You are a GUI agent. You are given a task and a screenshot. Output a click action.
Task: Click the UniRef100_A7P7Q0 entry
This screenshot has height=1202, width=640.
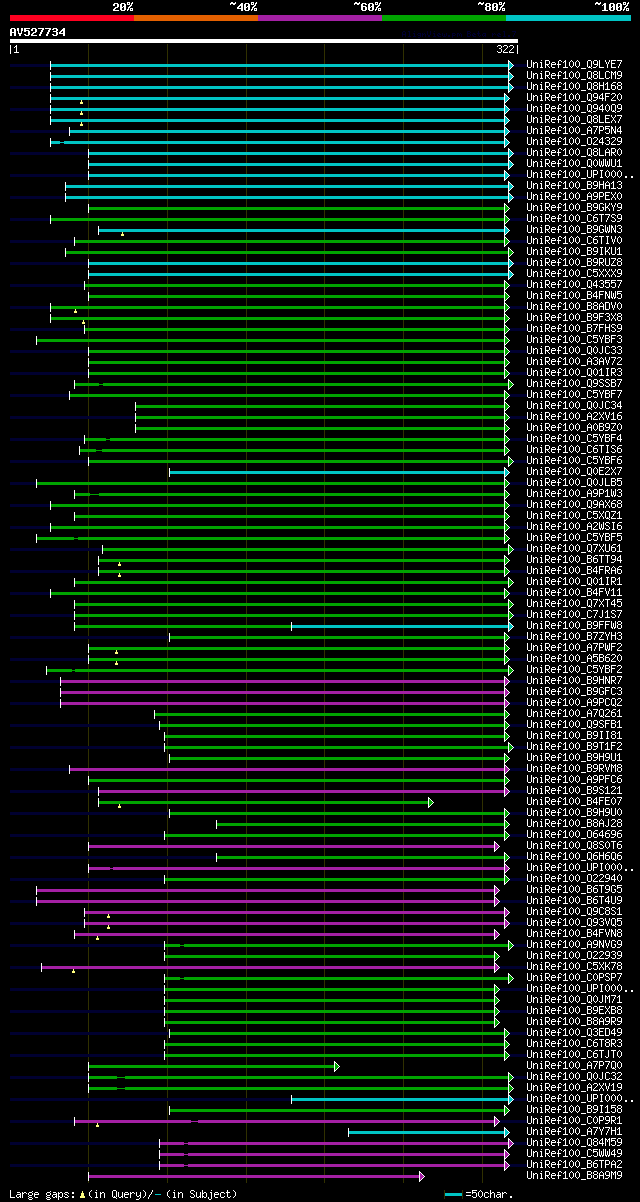point(574,1065)
